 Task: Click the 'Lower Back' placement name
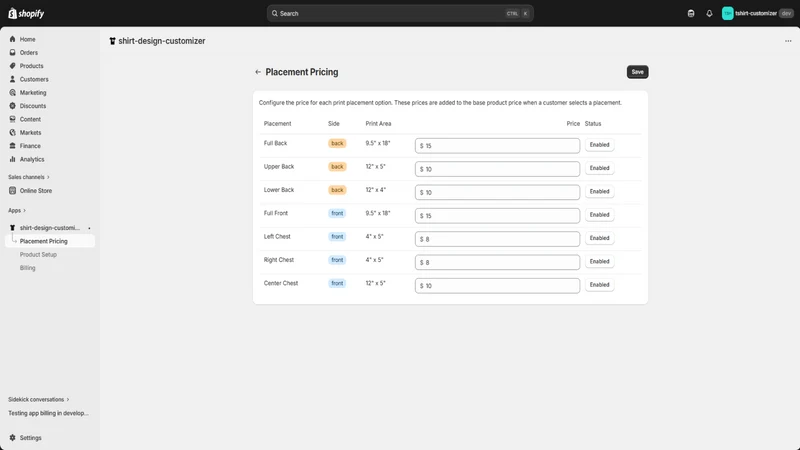(x=279, y=190)
